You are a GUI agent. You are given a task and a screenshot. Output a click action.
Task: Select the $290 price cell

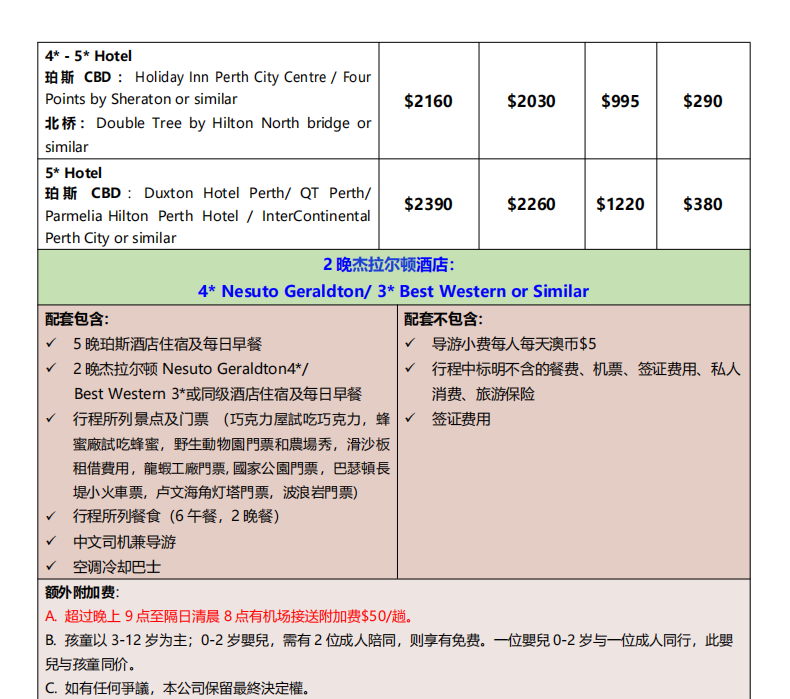(x=702, y=101)
